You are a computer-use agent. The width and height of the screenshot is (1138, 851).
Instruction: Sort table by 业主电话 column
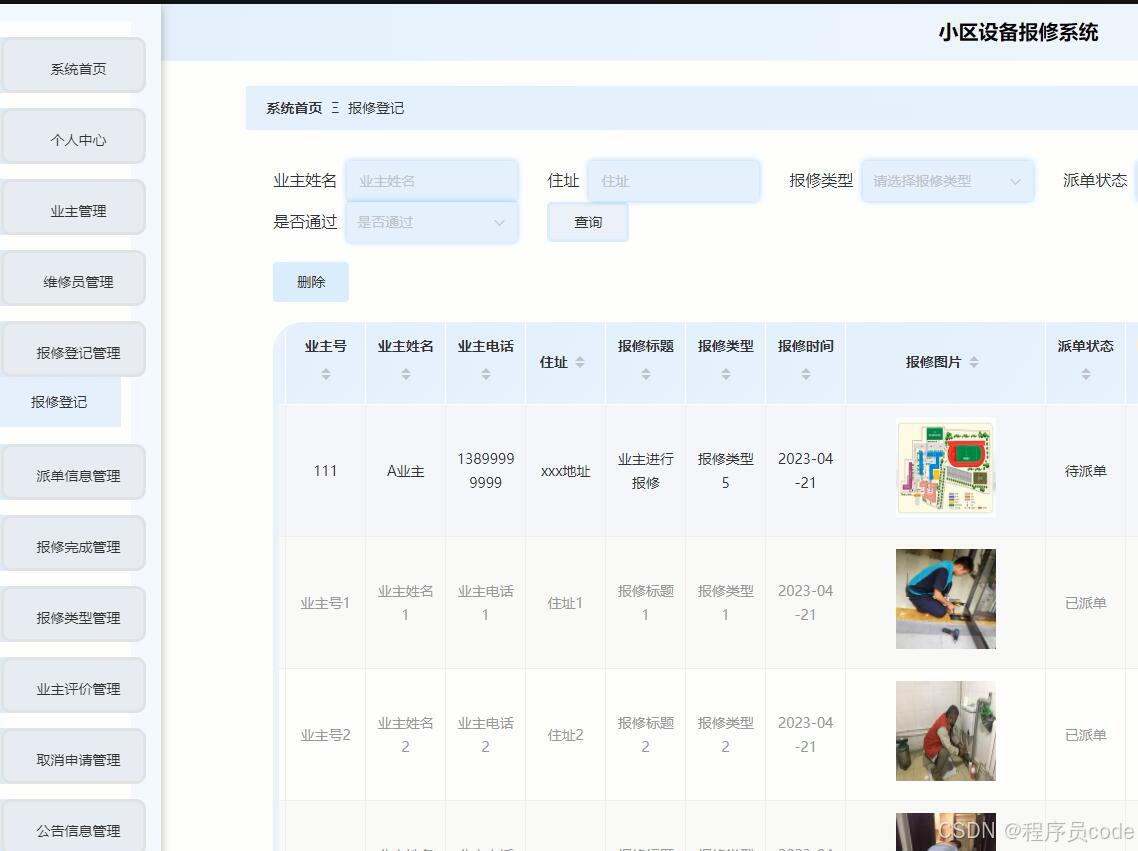[485, 375]
